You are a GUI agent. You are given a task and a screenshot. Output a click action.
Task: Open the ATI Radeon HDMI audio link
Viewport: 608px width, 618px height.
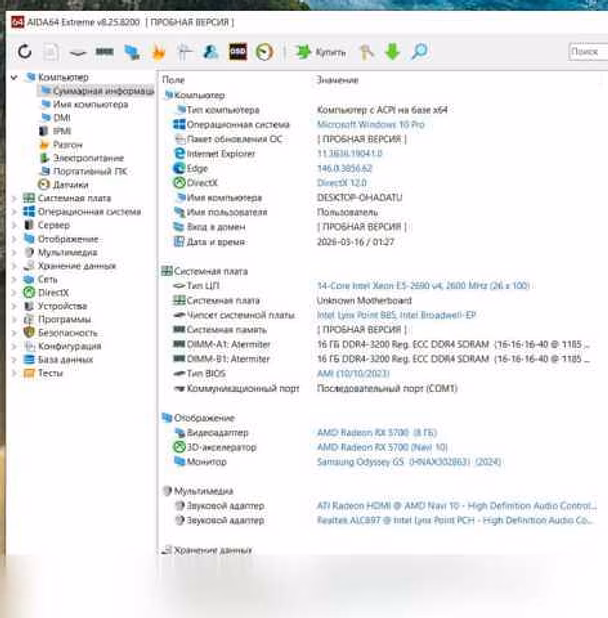coord(457,506)
